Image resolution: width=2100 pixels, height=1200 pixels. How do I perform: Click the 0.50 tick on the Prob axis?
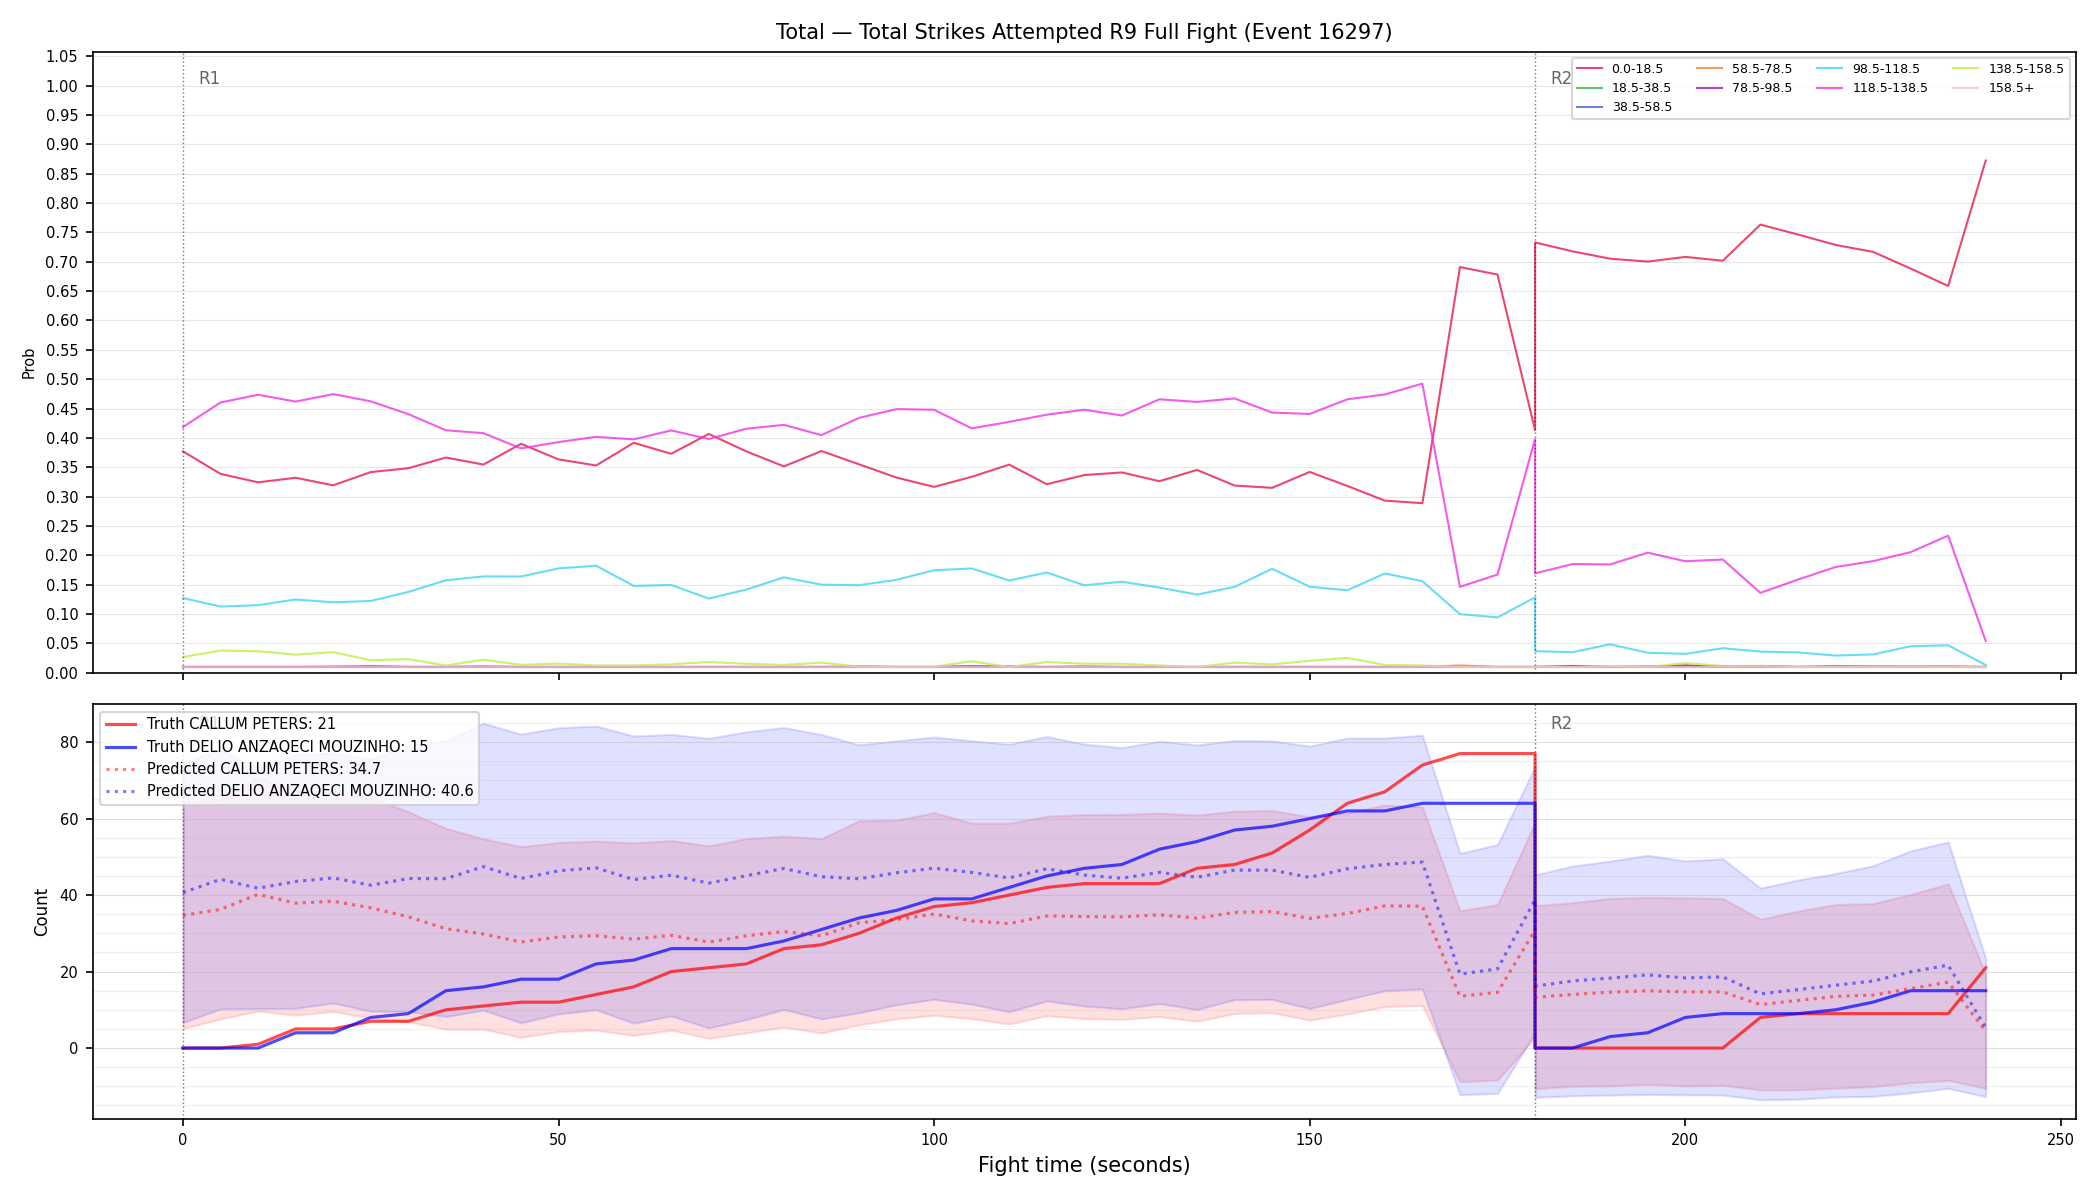[x=62, y=380]
